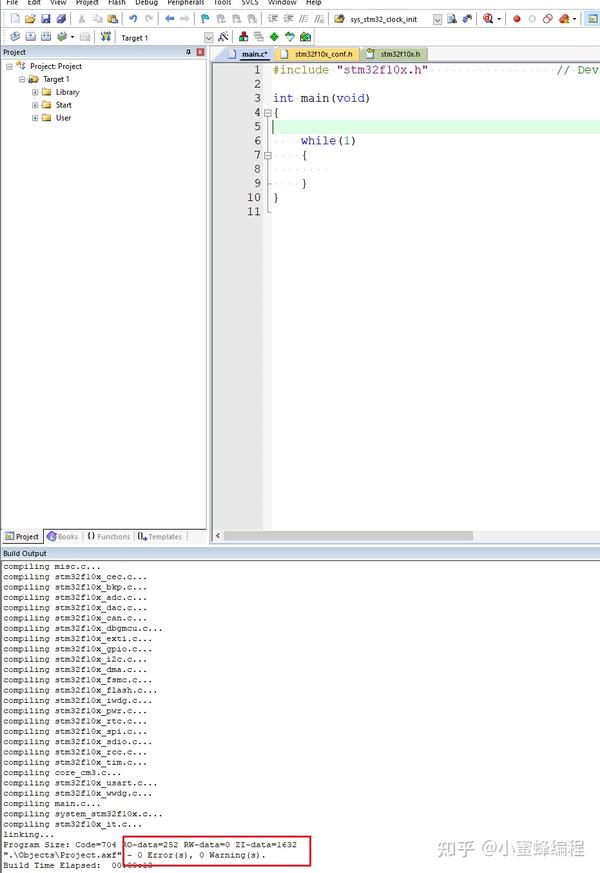This screenshot has height=873, width=600.
Task: Open Manage Run-Time Environment green diamond
Action: (274, 37)
